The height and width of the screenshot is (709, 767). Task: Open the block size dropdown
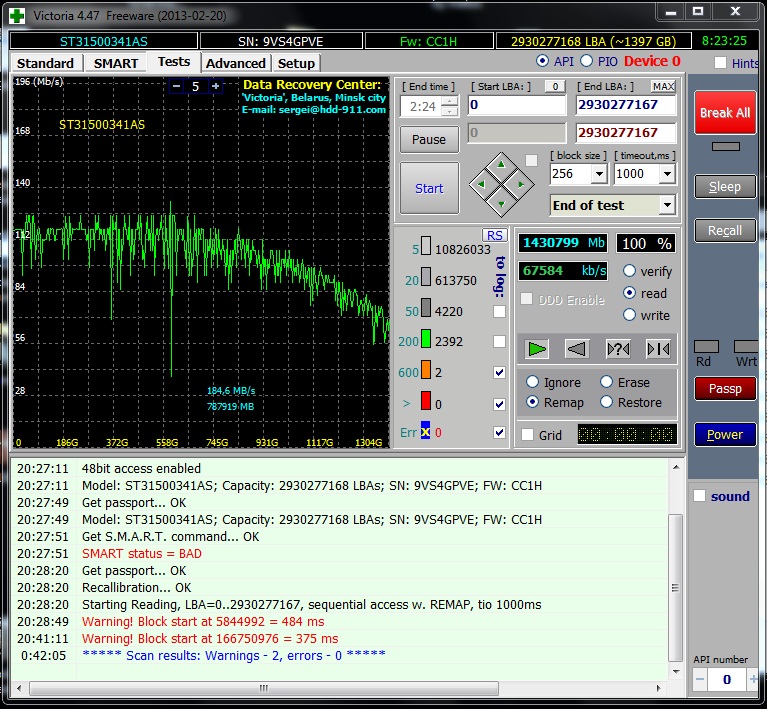click(599, 174)
